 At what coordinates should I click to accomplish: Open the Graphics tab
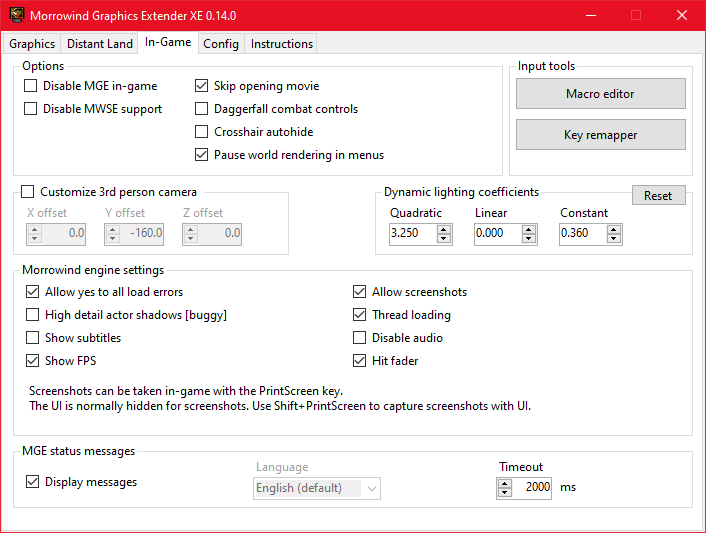tap(32, 44)
